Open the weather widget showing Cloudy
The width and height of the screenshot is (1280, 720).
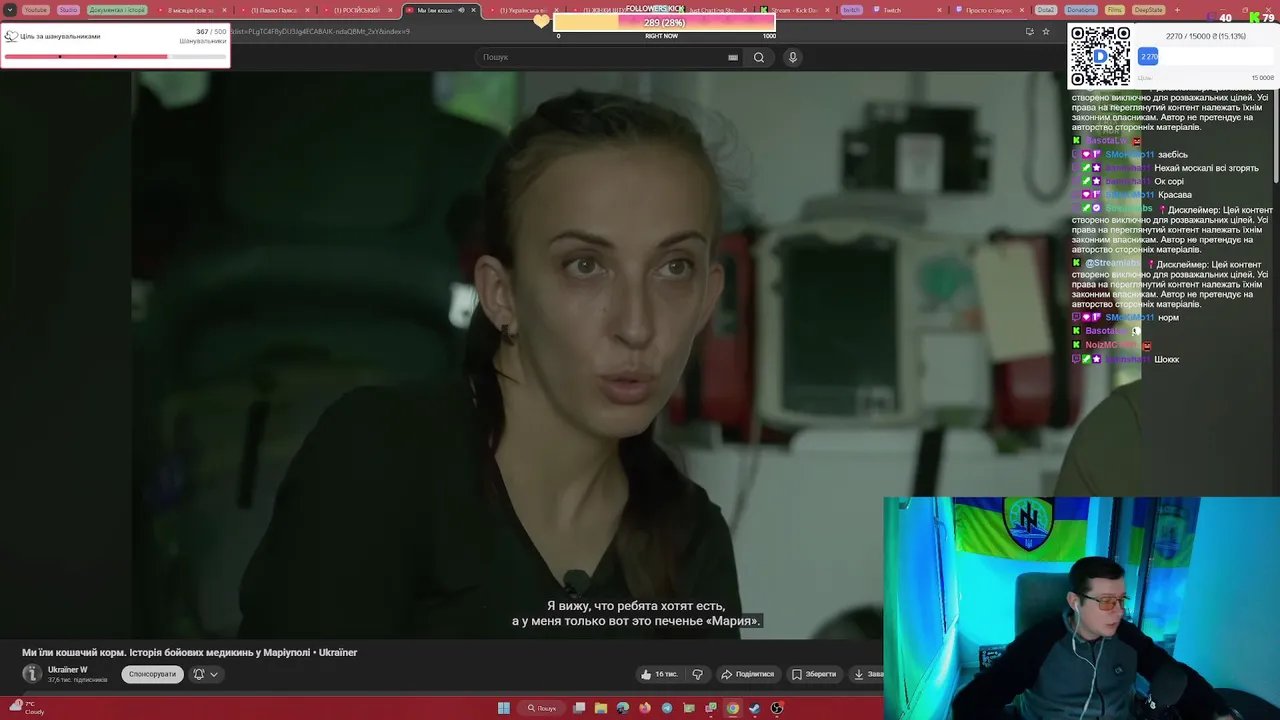click(x=25, y=708)
